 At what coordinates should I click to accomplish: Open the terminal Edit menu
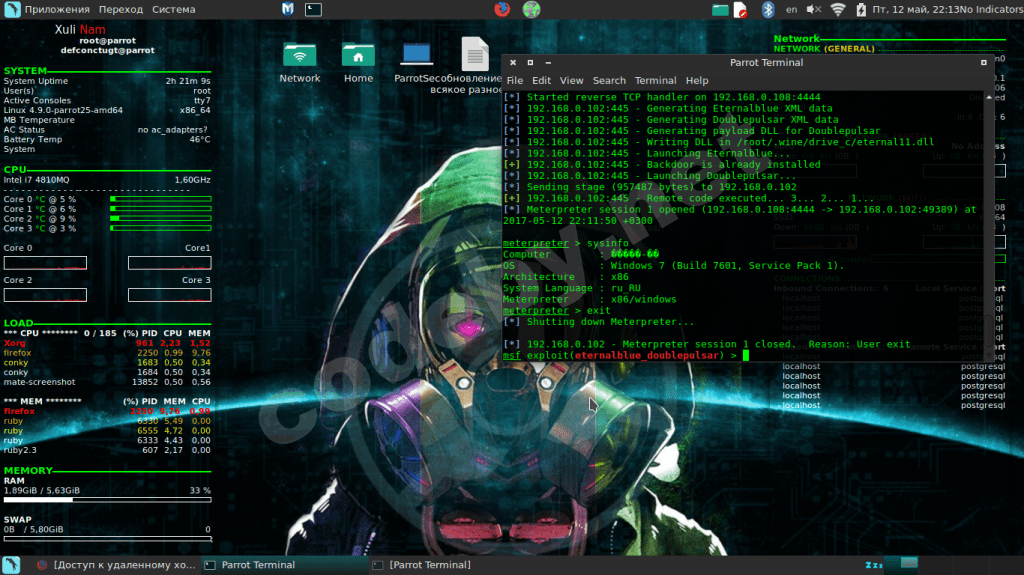pyautogui.click(x=541, y=80)
